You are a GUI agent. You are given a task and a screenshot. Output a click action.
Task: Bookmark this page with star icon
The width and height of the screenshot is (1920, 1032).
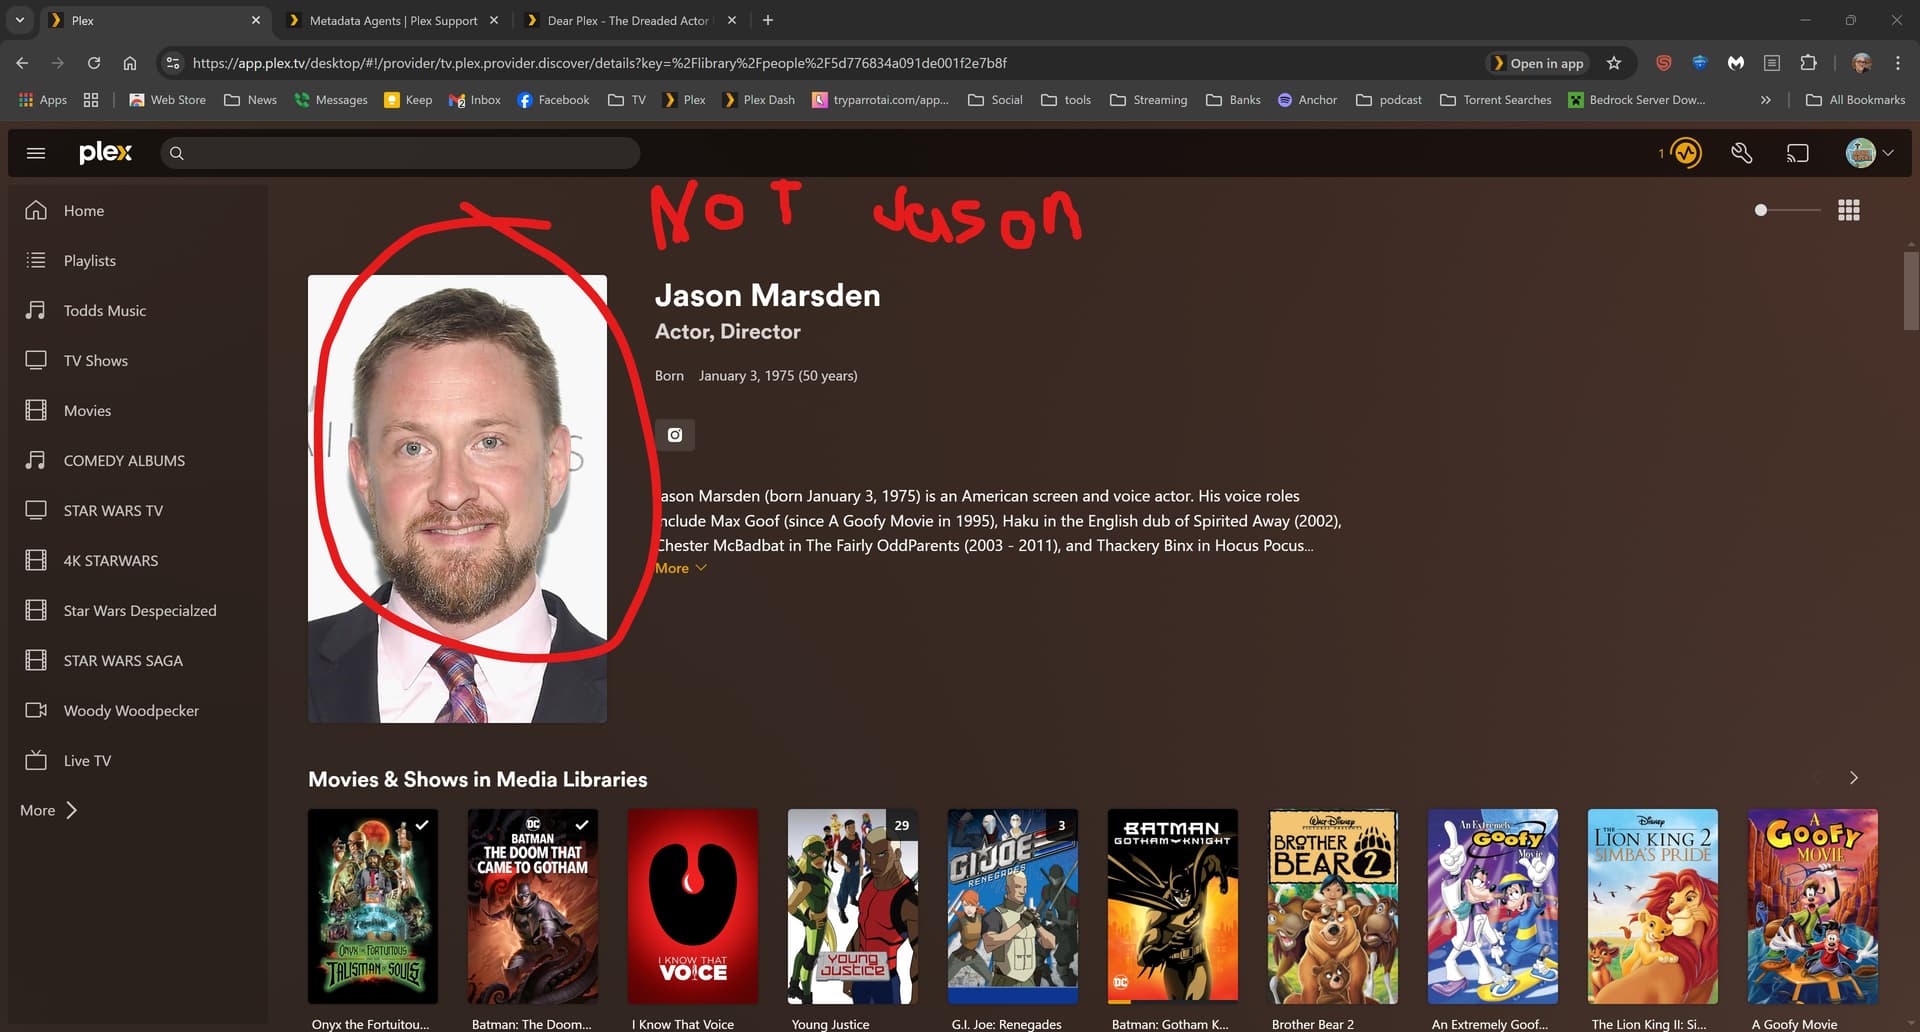(x=1614, y=63)
